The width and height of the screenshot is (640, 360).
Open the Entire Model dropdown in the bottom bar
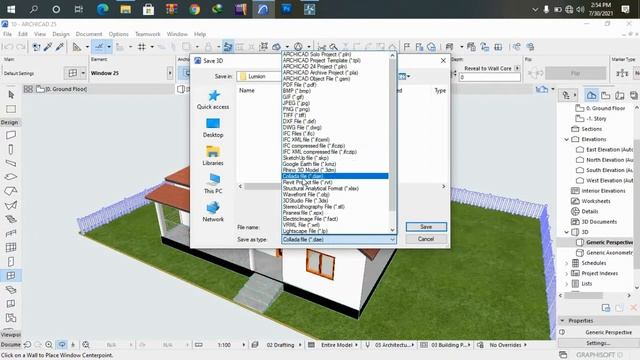coord(340,345)
